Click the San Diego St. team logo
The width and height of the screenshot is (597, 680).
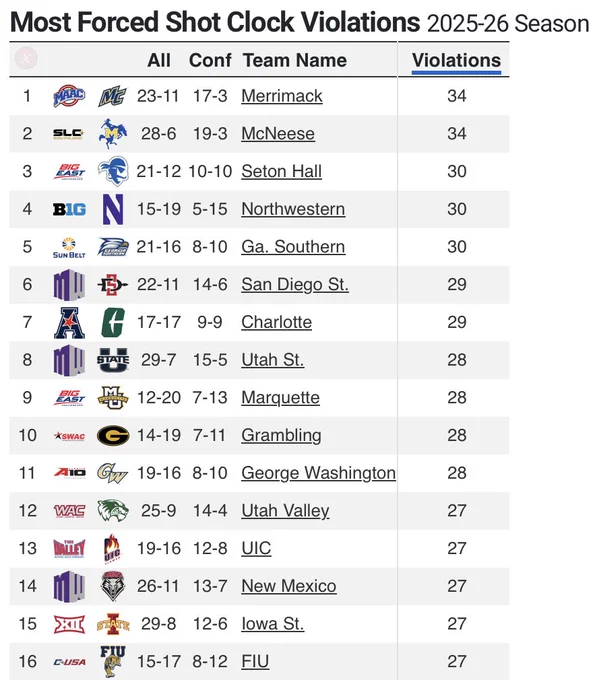point(113,284)
